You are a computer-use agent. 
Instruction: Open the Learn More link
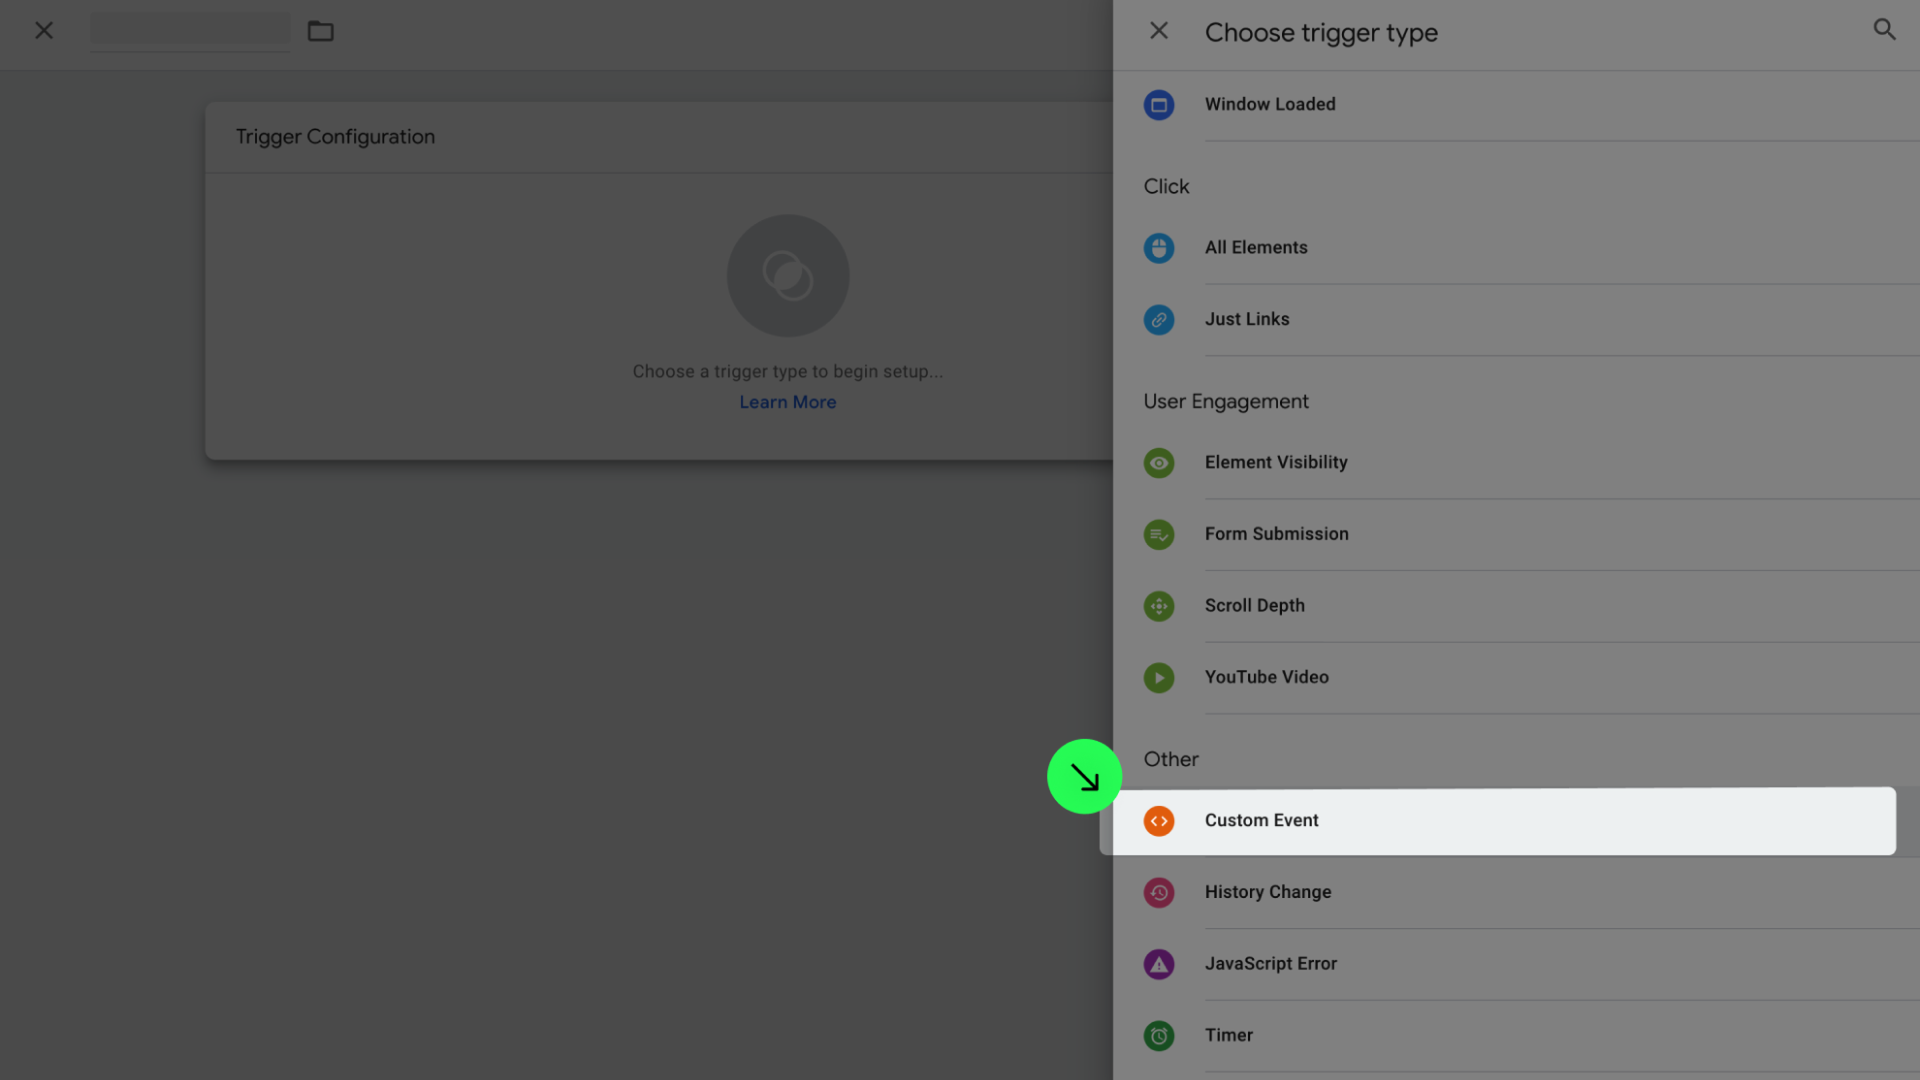coord(787,402)
